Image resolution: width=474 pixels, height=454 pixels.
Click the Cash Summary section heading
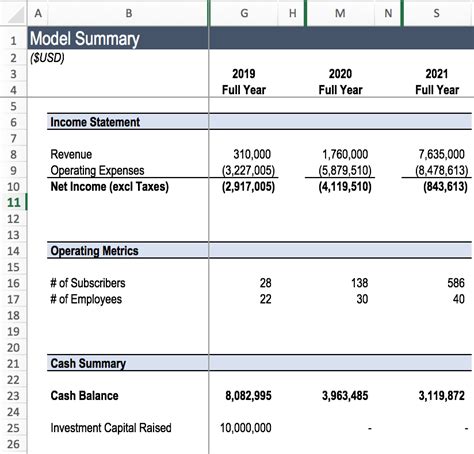pyautogui.click(x=88, y=363)
